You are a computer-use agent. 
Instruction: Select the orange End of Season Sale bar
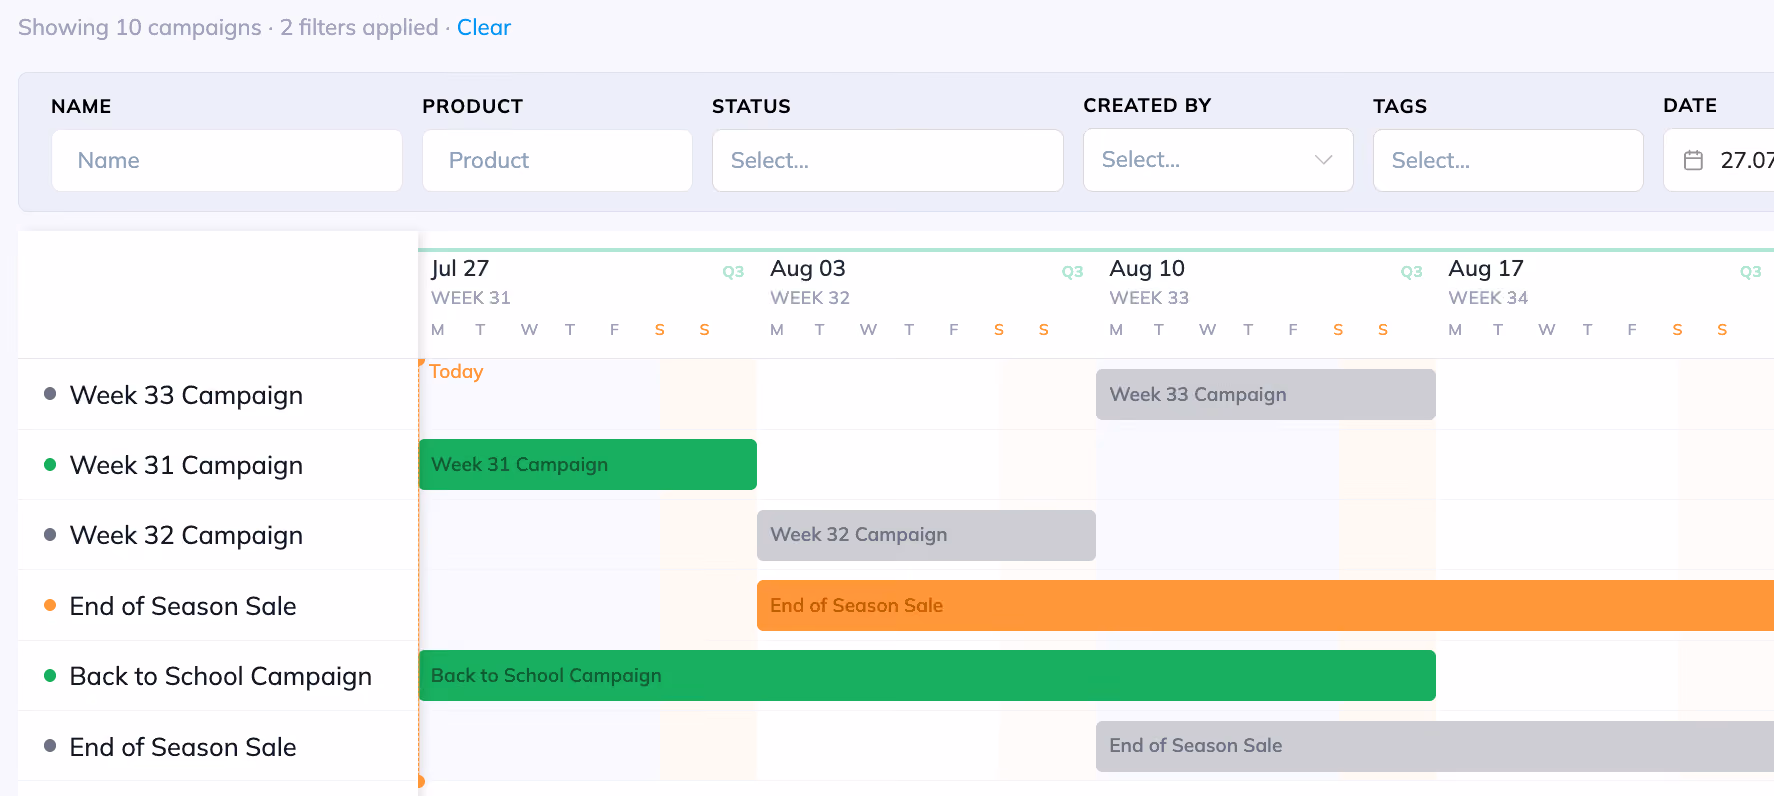[1265, 605]
